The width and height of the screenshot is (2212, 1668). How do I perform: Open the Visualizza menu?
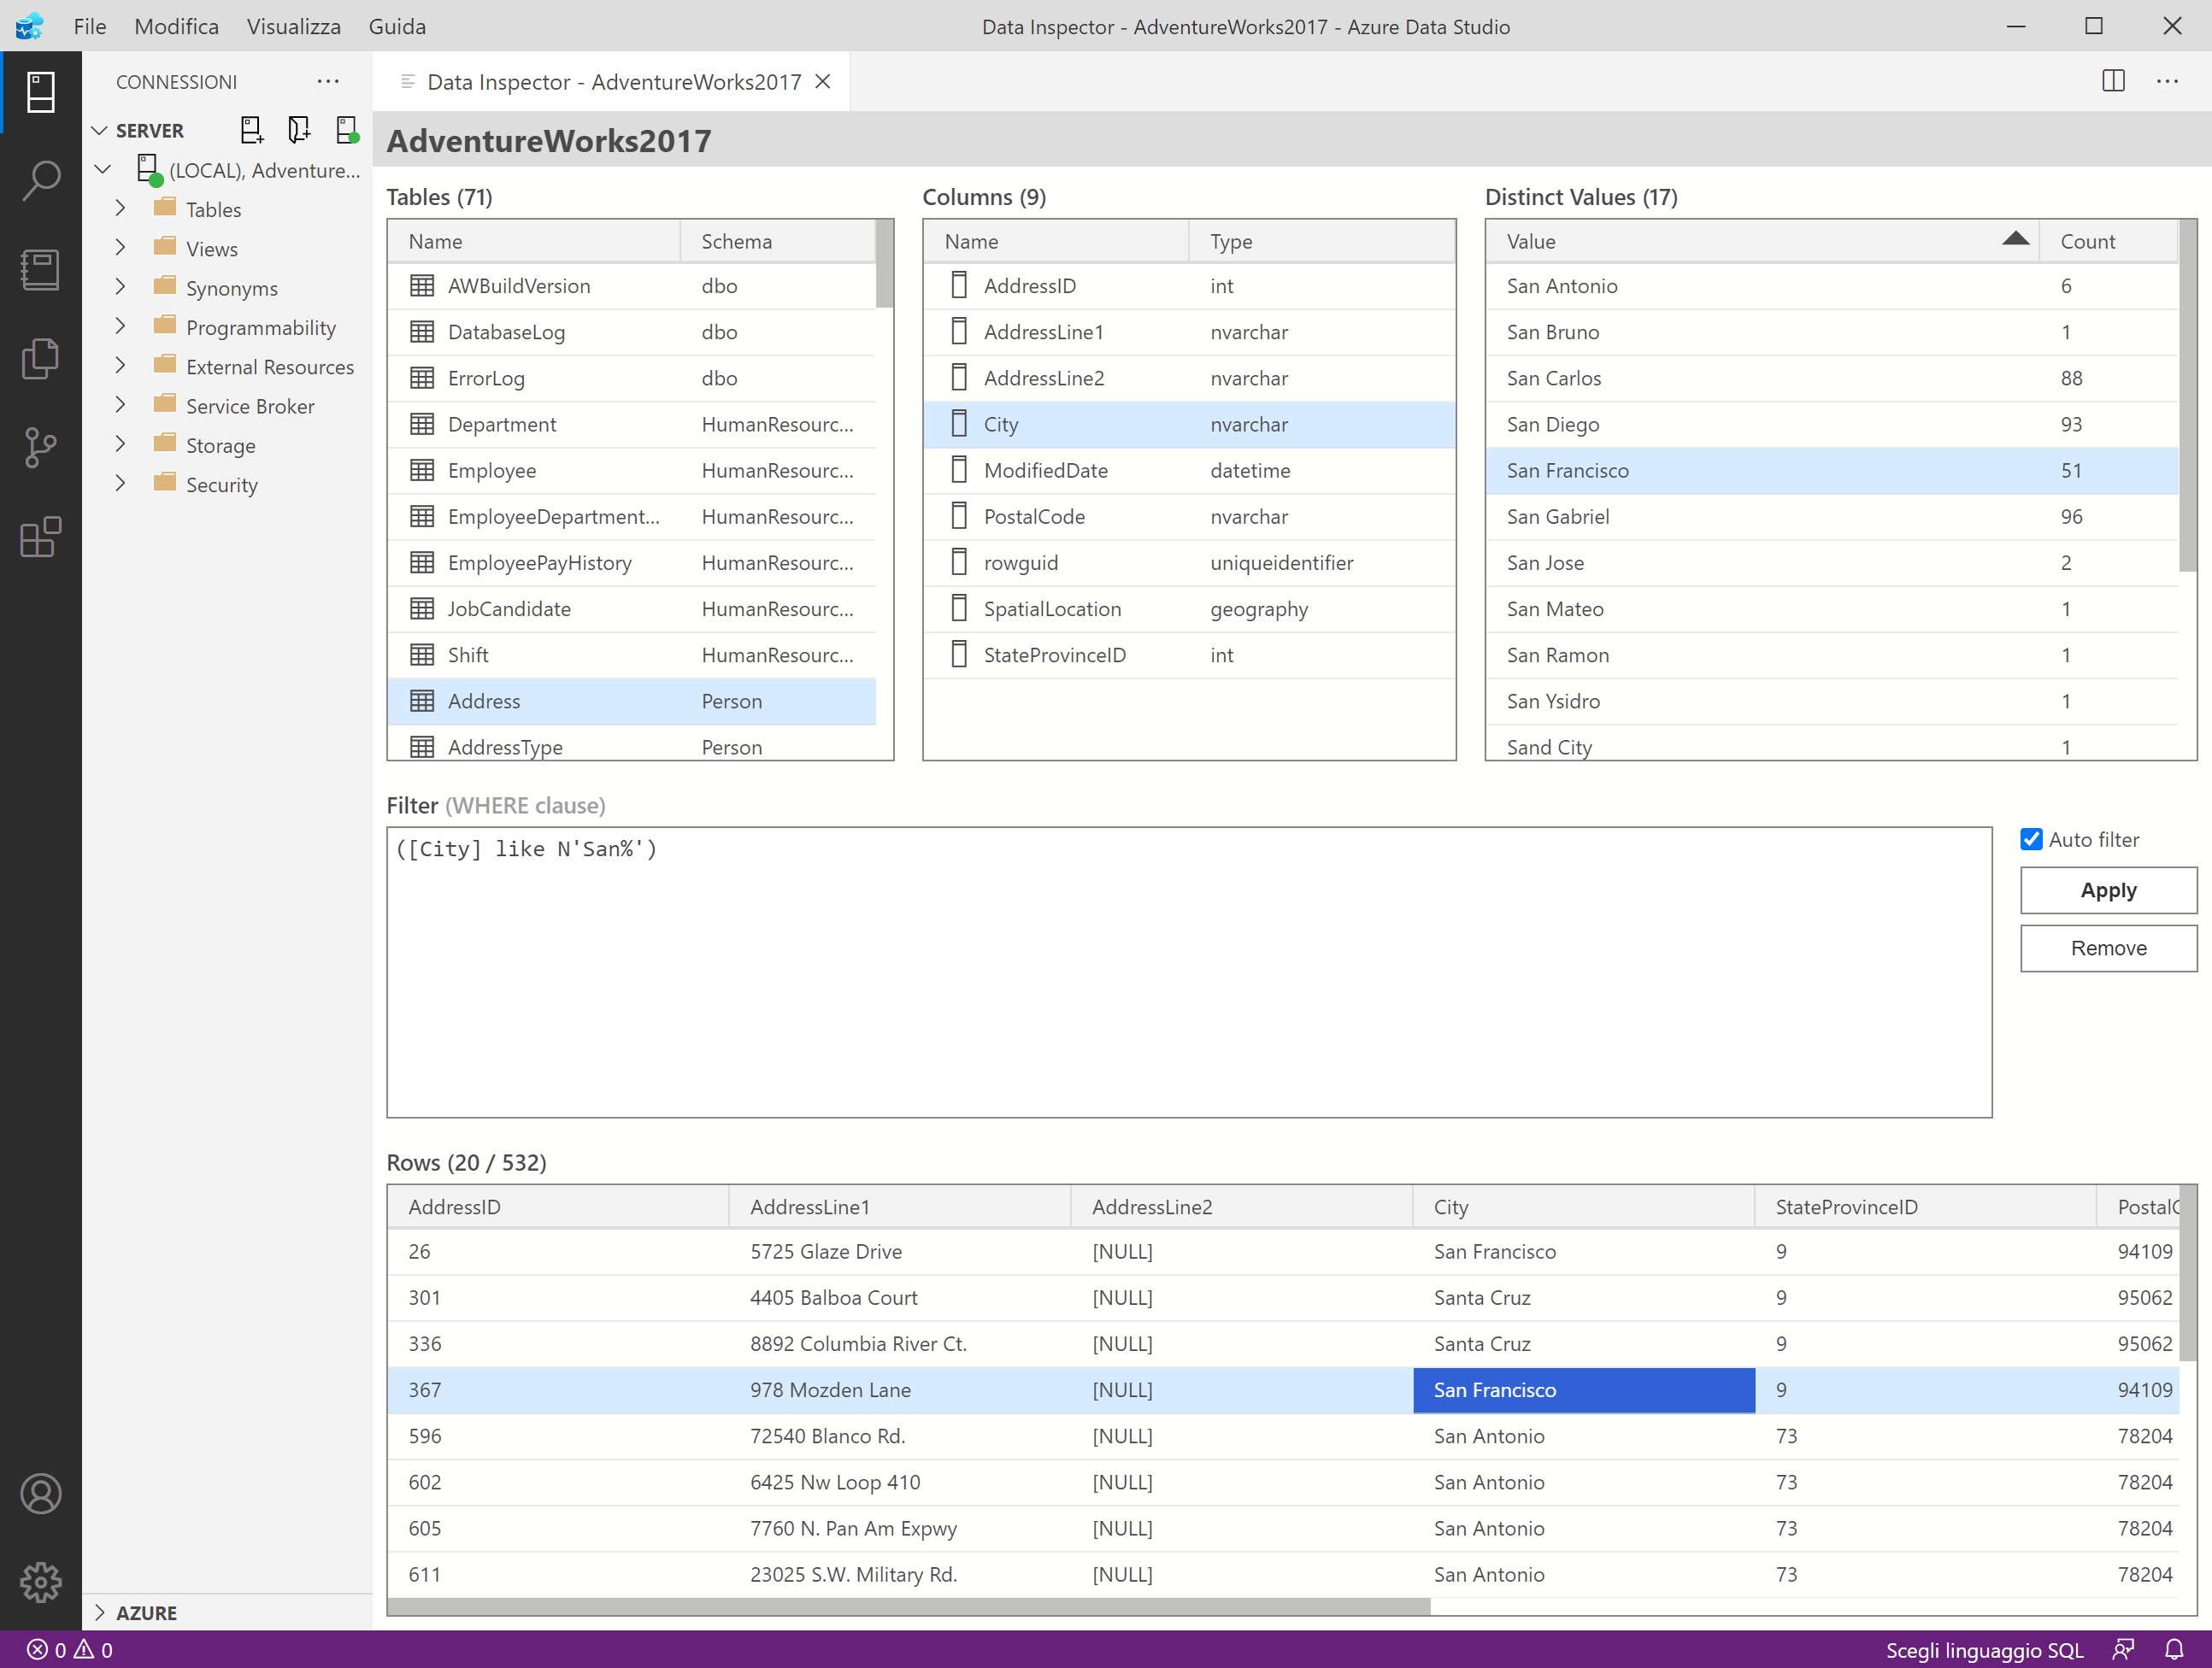293,26
